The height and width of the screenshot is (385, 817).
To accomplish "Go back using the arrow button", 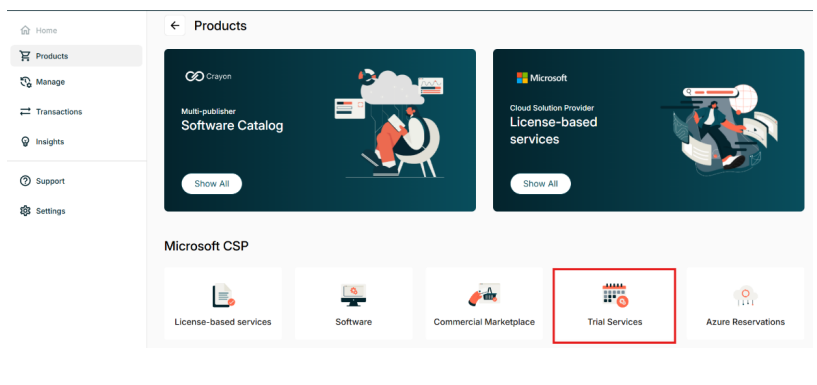I will 175,26.
